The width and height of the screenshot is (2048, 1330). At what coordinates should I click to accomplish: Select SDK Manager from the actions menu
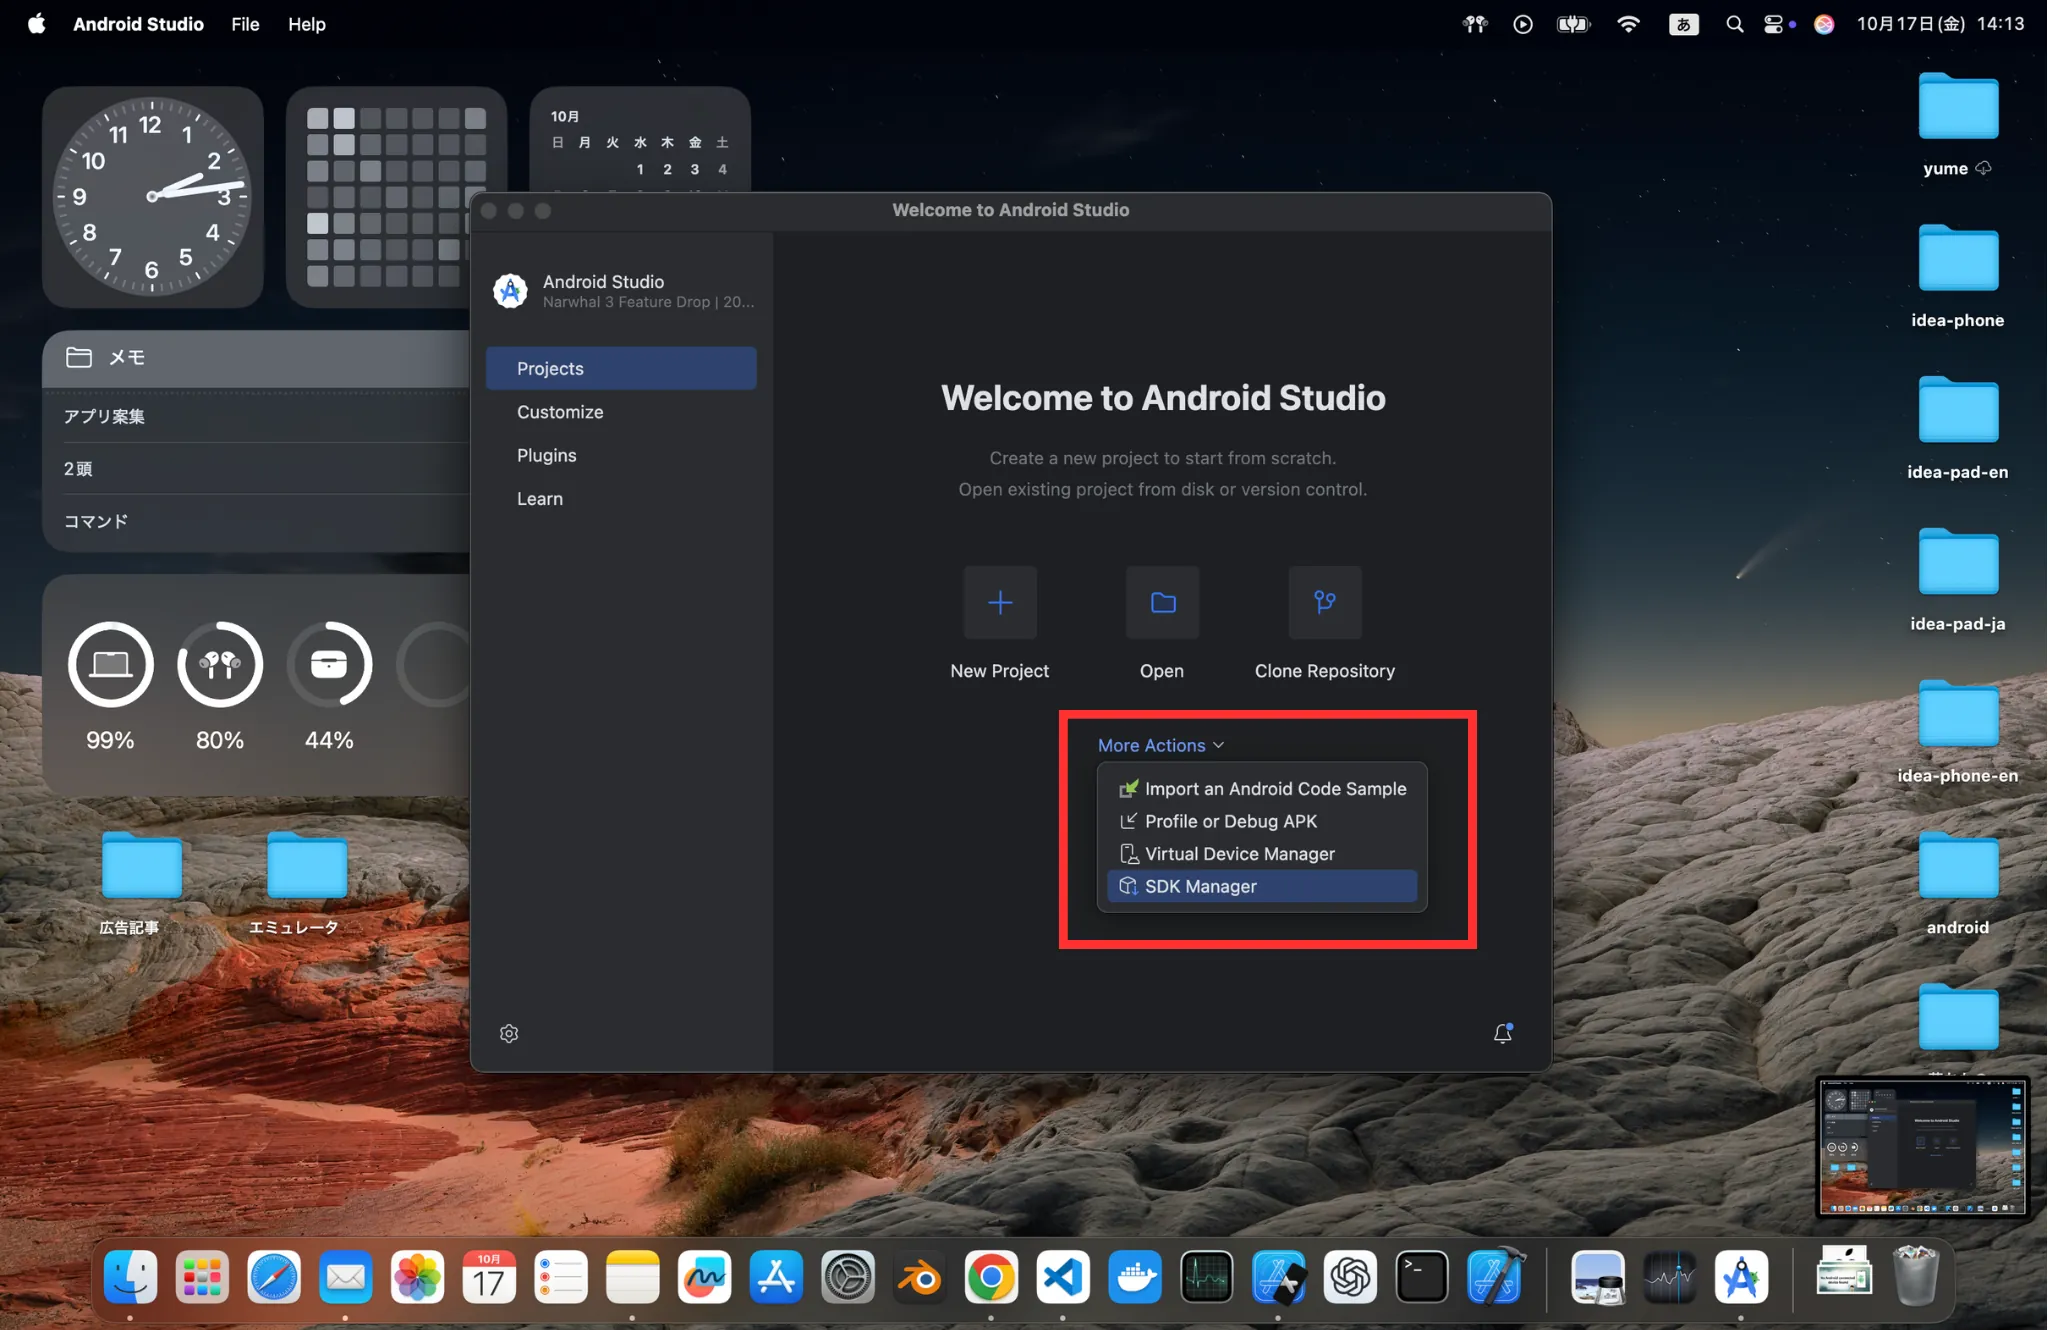1200,886
